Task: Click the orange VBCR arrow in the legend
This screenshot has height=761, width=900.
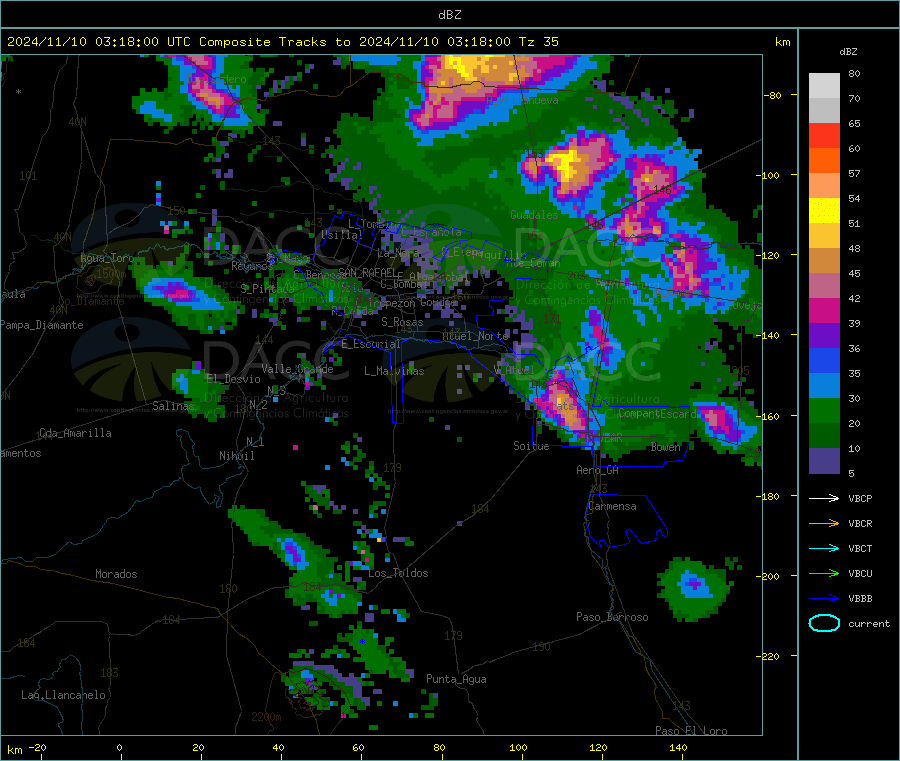Action: click(x=824, y=523)
